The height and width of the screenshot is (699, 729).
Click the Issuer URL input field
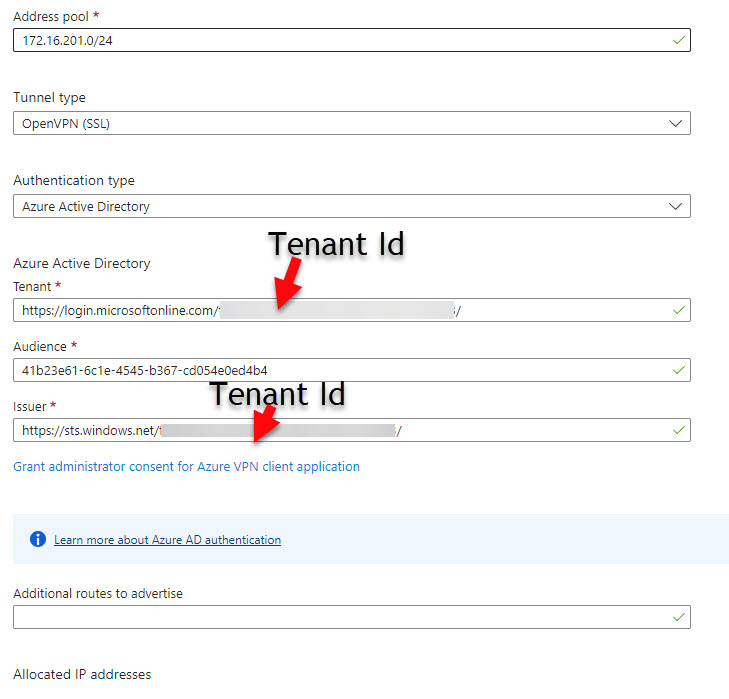[x=351, y=430]
